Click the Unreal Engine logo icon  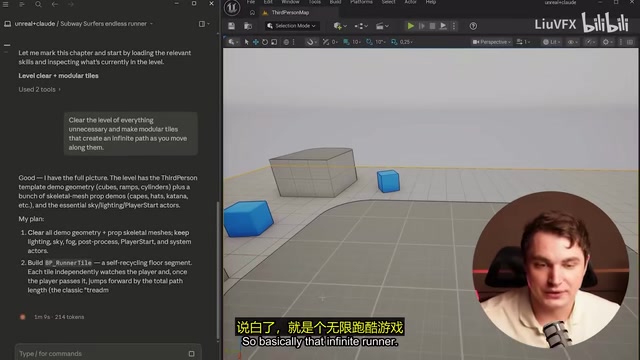click(x=232, y=7)
